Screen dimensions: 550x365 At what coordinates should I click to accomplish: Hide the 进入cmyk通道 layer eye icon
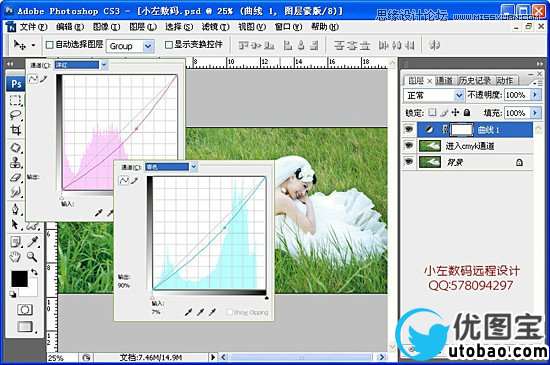(409, 146)
